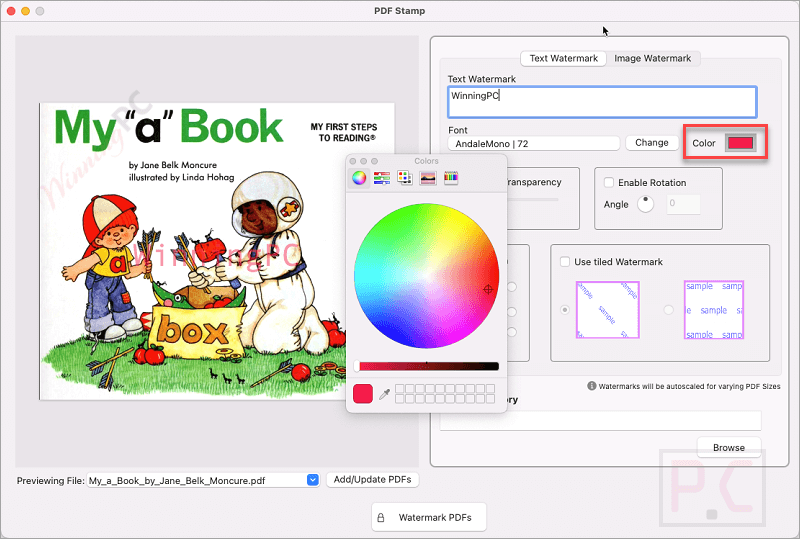Viewport: 800px width, 539px height.
Task: Switch to the Text Watermark tab
Action: tap(563, 58)
